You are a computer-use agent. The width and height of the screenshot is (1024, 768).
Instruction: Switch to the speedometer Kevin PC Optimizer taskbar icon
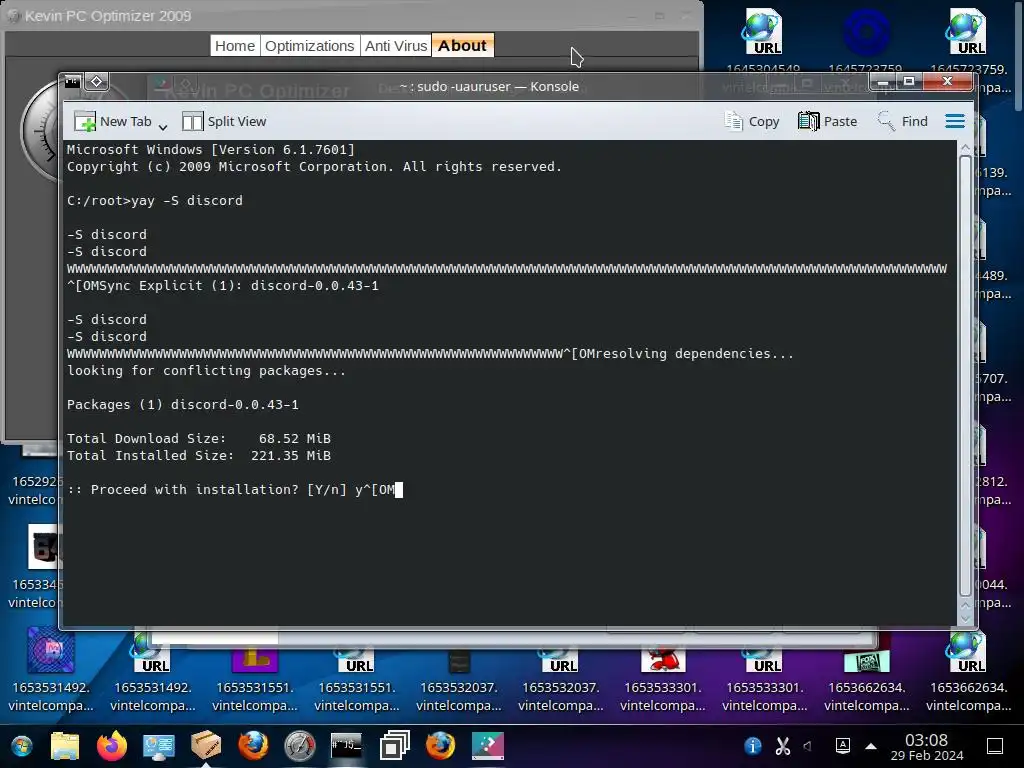coord(300,746)
